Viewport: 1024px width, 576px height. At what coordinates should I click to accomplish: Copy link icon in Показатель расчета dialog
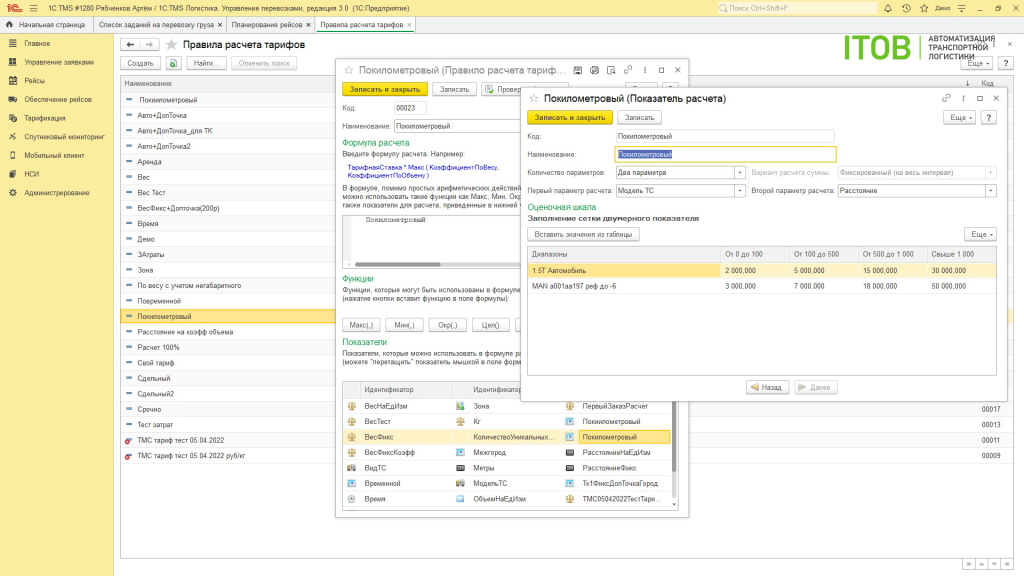click(x=946, y=99)
